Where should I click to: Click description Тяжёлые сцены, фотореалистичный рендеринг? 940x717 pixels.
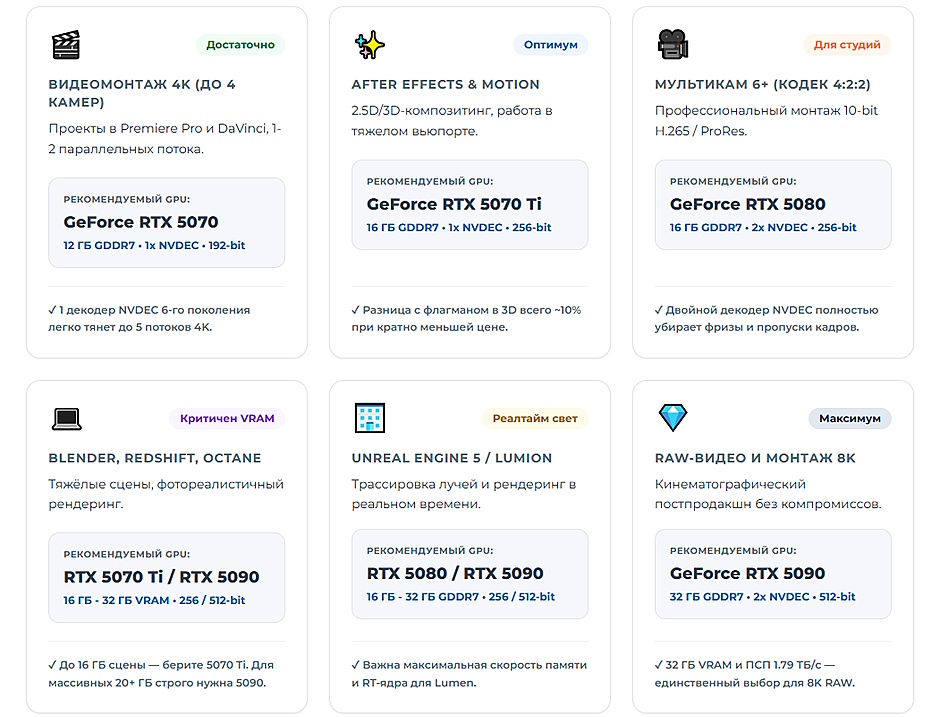click(x=166, y=494)
